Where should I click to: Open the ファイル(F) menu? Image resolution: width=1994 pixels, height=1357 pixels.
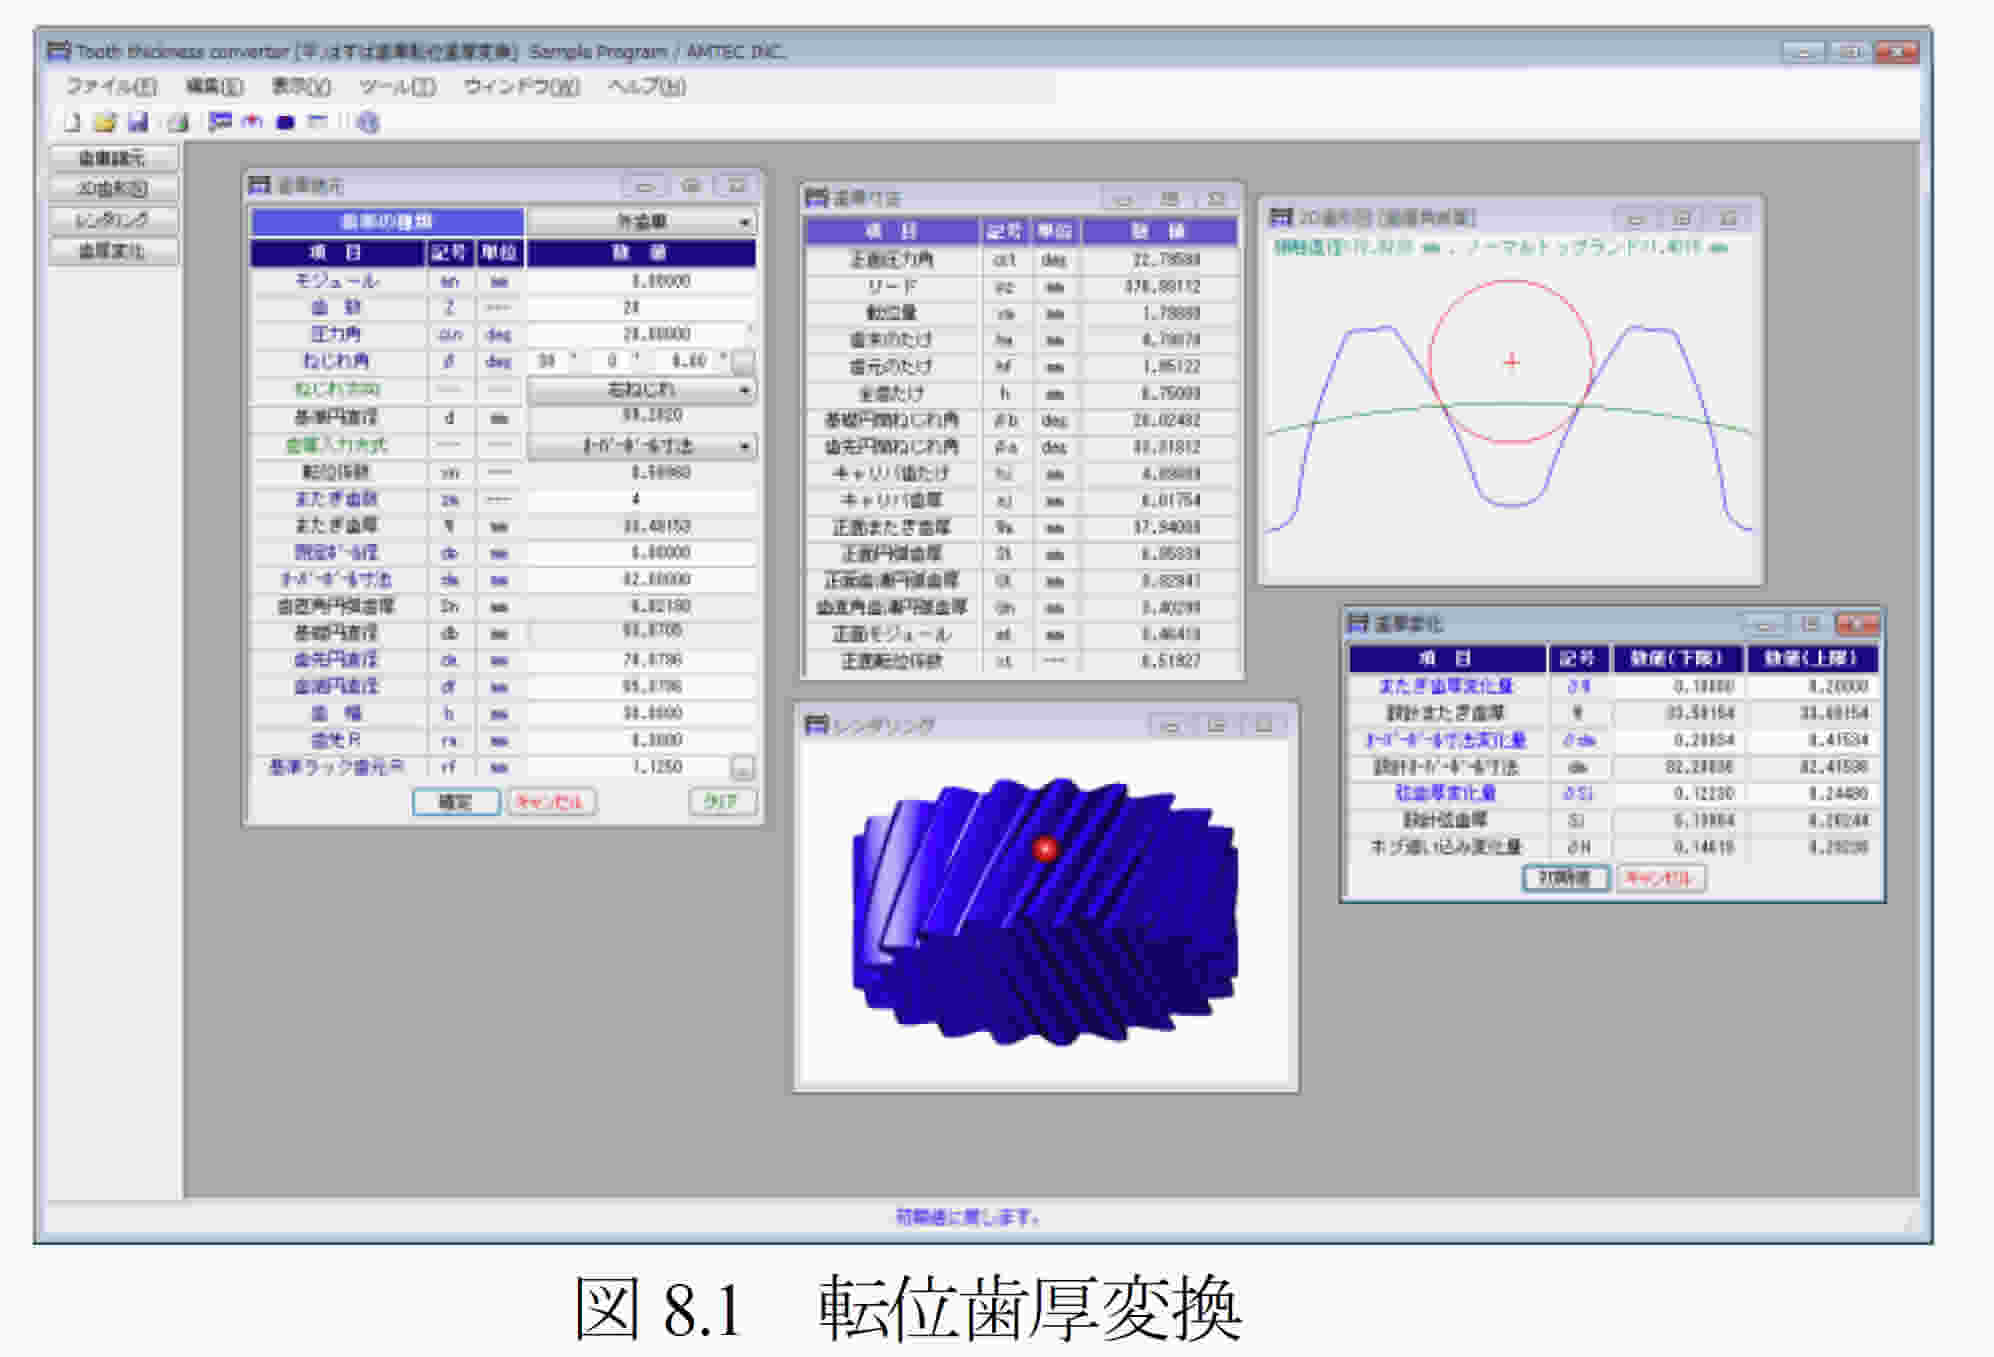111,86
